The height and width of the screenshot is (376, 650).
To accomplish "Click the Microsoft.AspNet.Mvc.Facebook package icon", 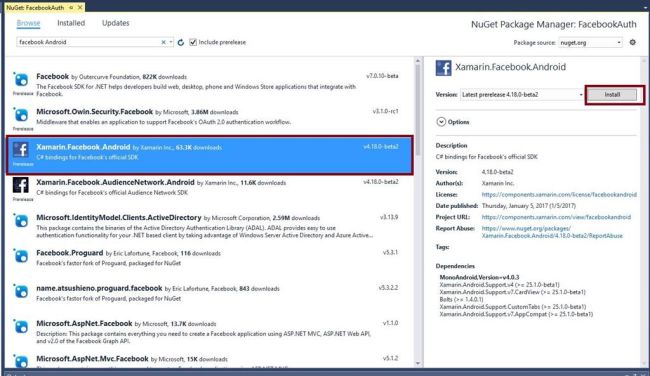I will [21, 360].
